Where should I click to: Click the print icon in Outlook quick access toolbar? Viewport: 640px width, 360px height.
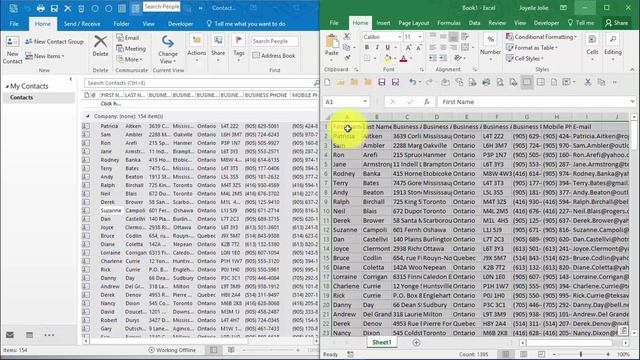[x=40, y=8]
